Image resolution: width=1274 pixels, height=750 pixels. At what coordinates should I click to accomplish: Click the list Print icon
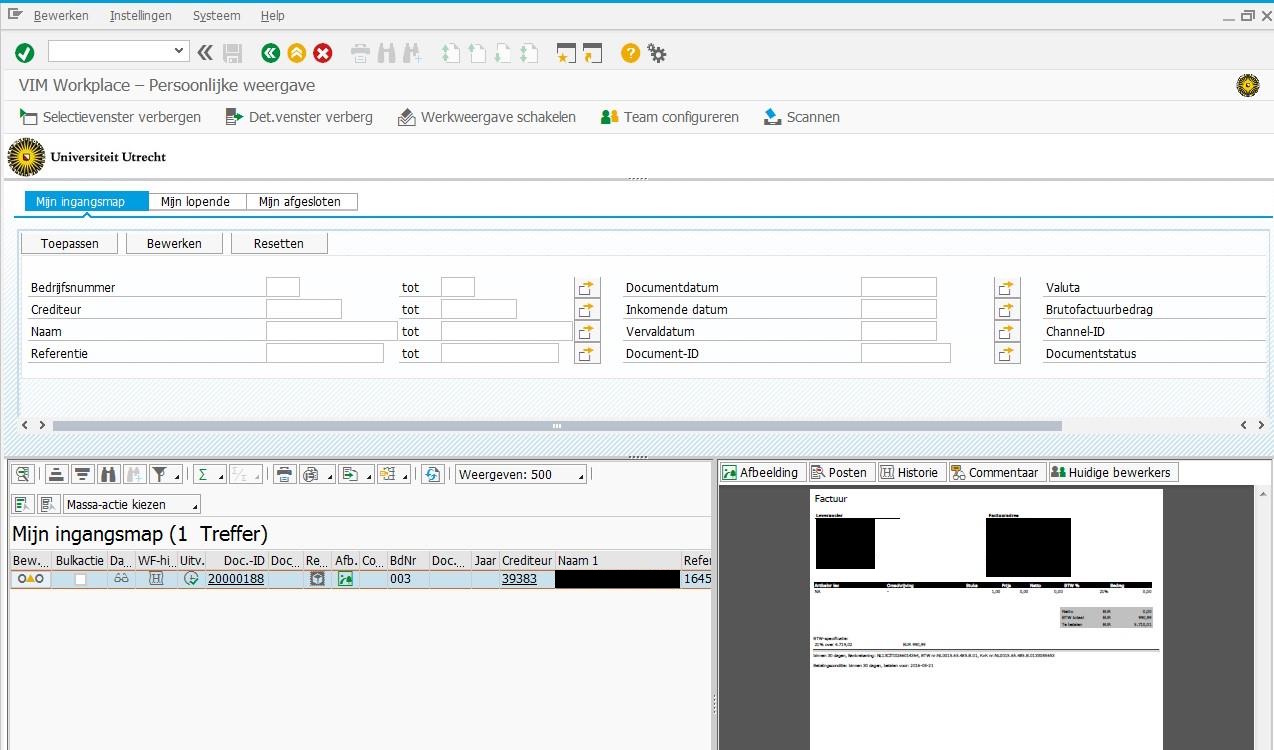[x=285, y=474]
